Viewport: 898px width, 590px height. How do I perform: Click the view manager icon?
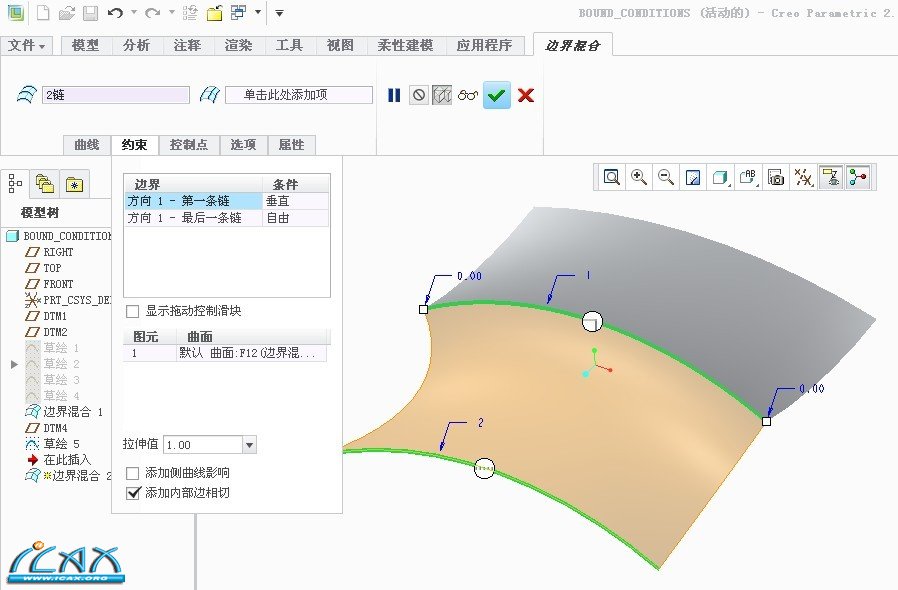coord(775,177)
